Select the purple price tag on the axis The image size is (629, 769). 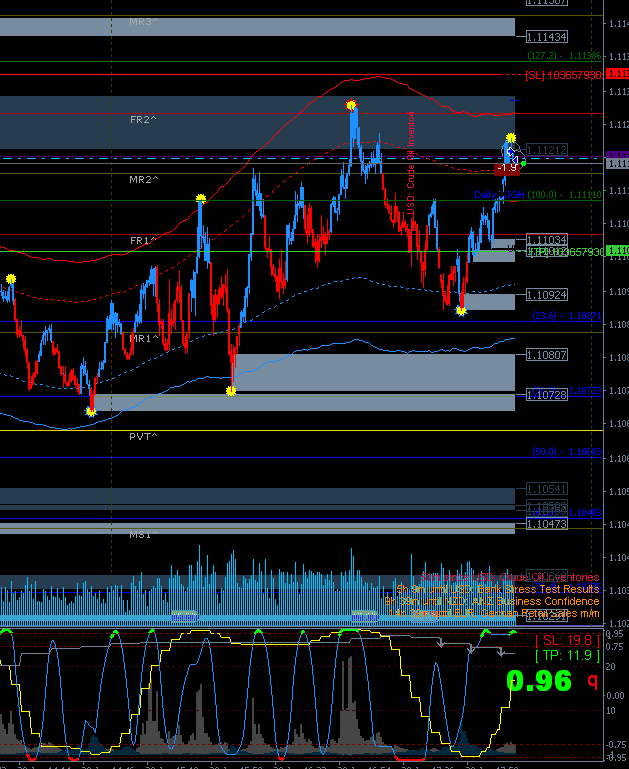(617, 155)
